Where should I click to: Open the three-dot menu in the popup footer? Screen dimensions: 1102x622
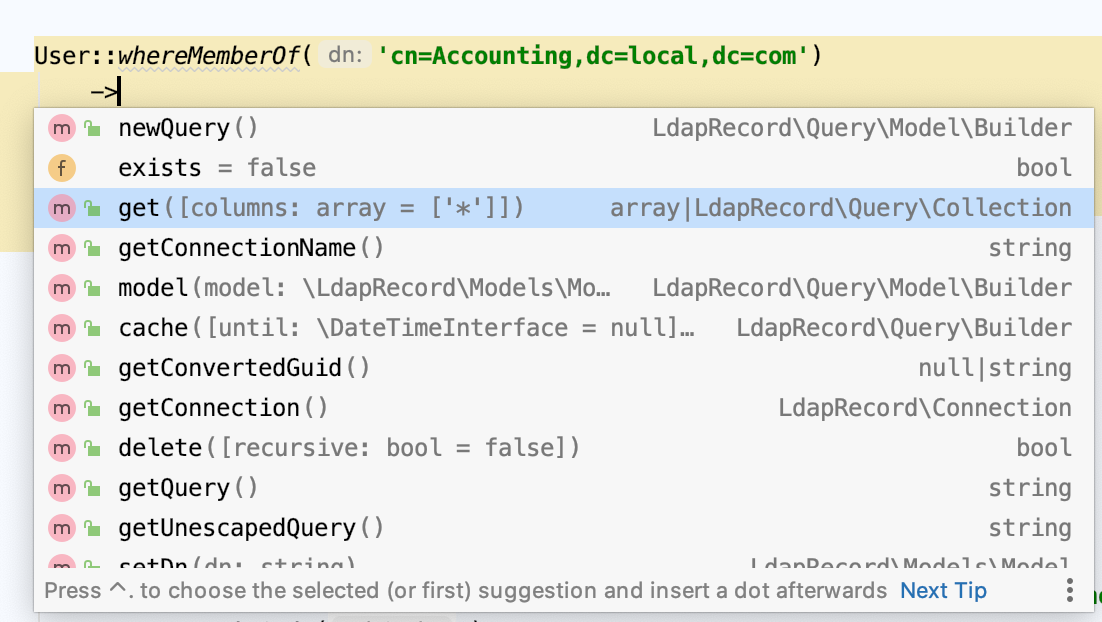tap(1068, 590)
